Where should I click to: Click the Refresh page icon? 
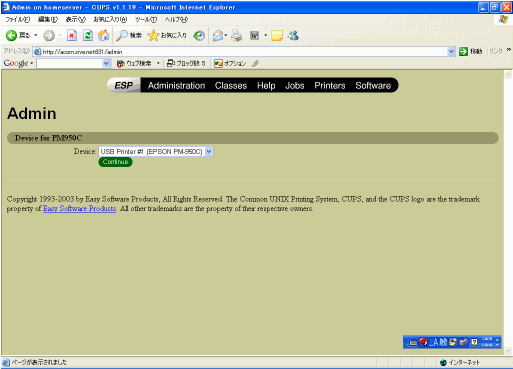point(88,35)
